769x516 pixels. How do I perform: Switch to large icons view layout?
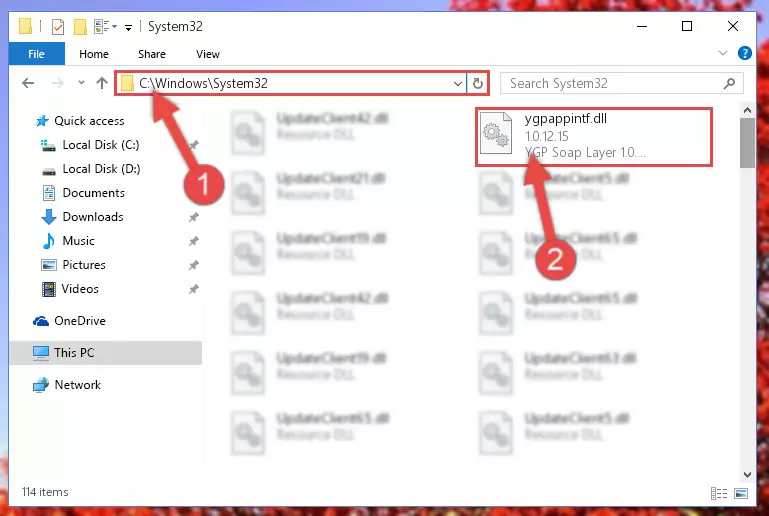741,493
